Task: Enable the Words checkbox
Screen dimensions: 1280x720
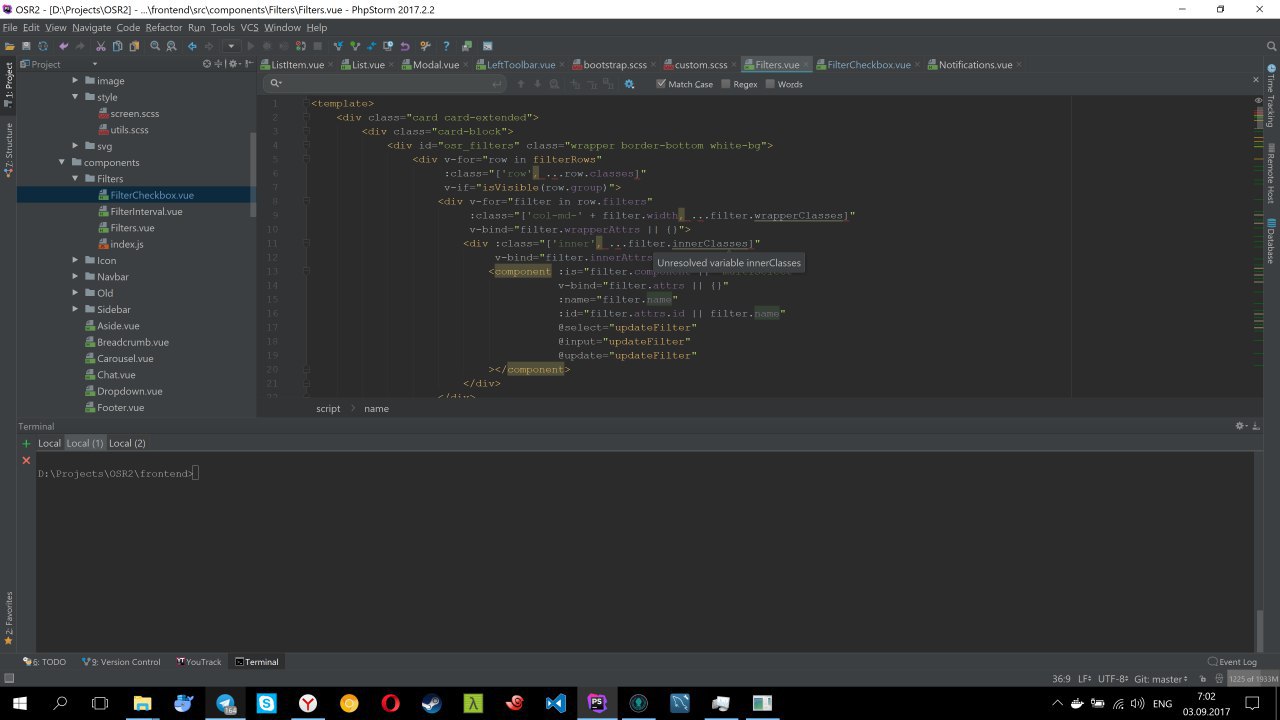Action: (x=770, y=84)
